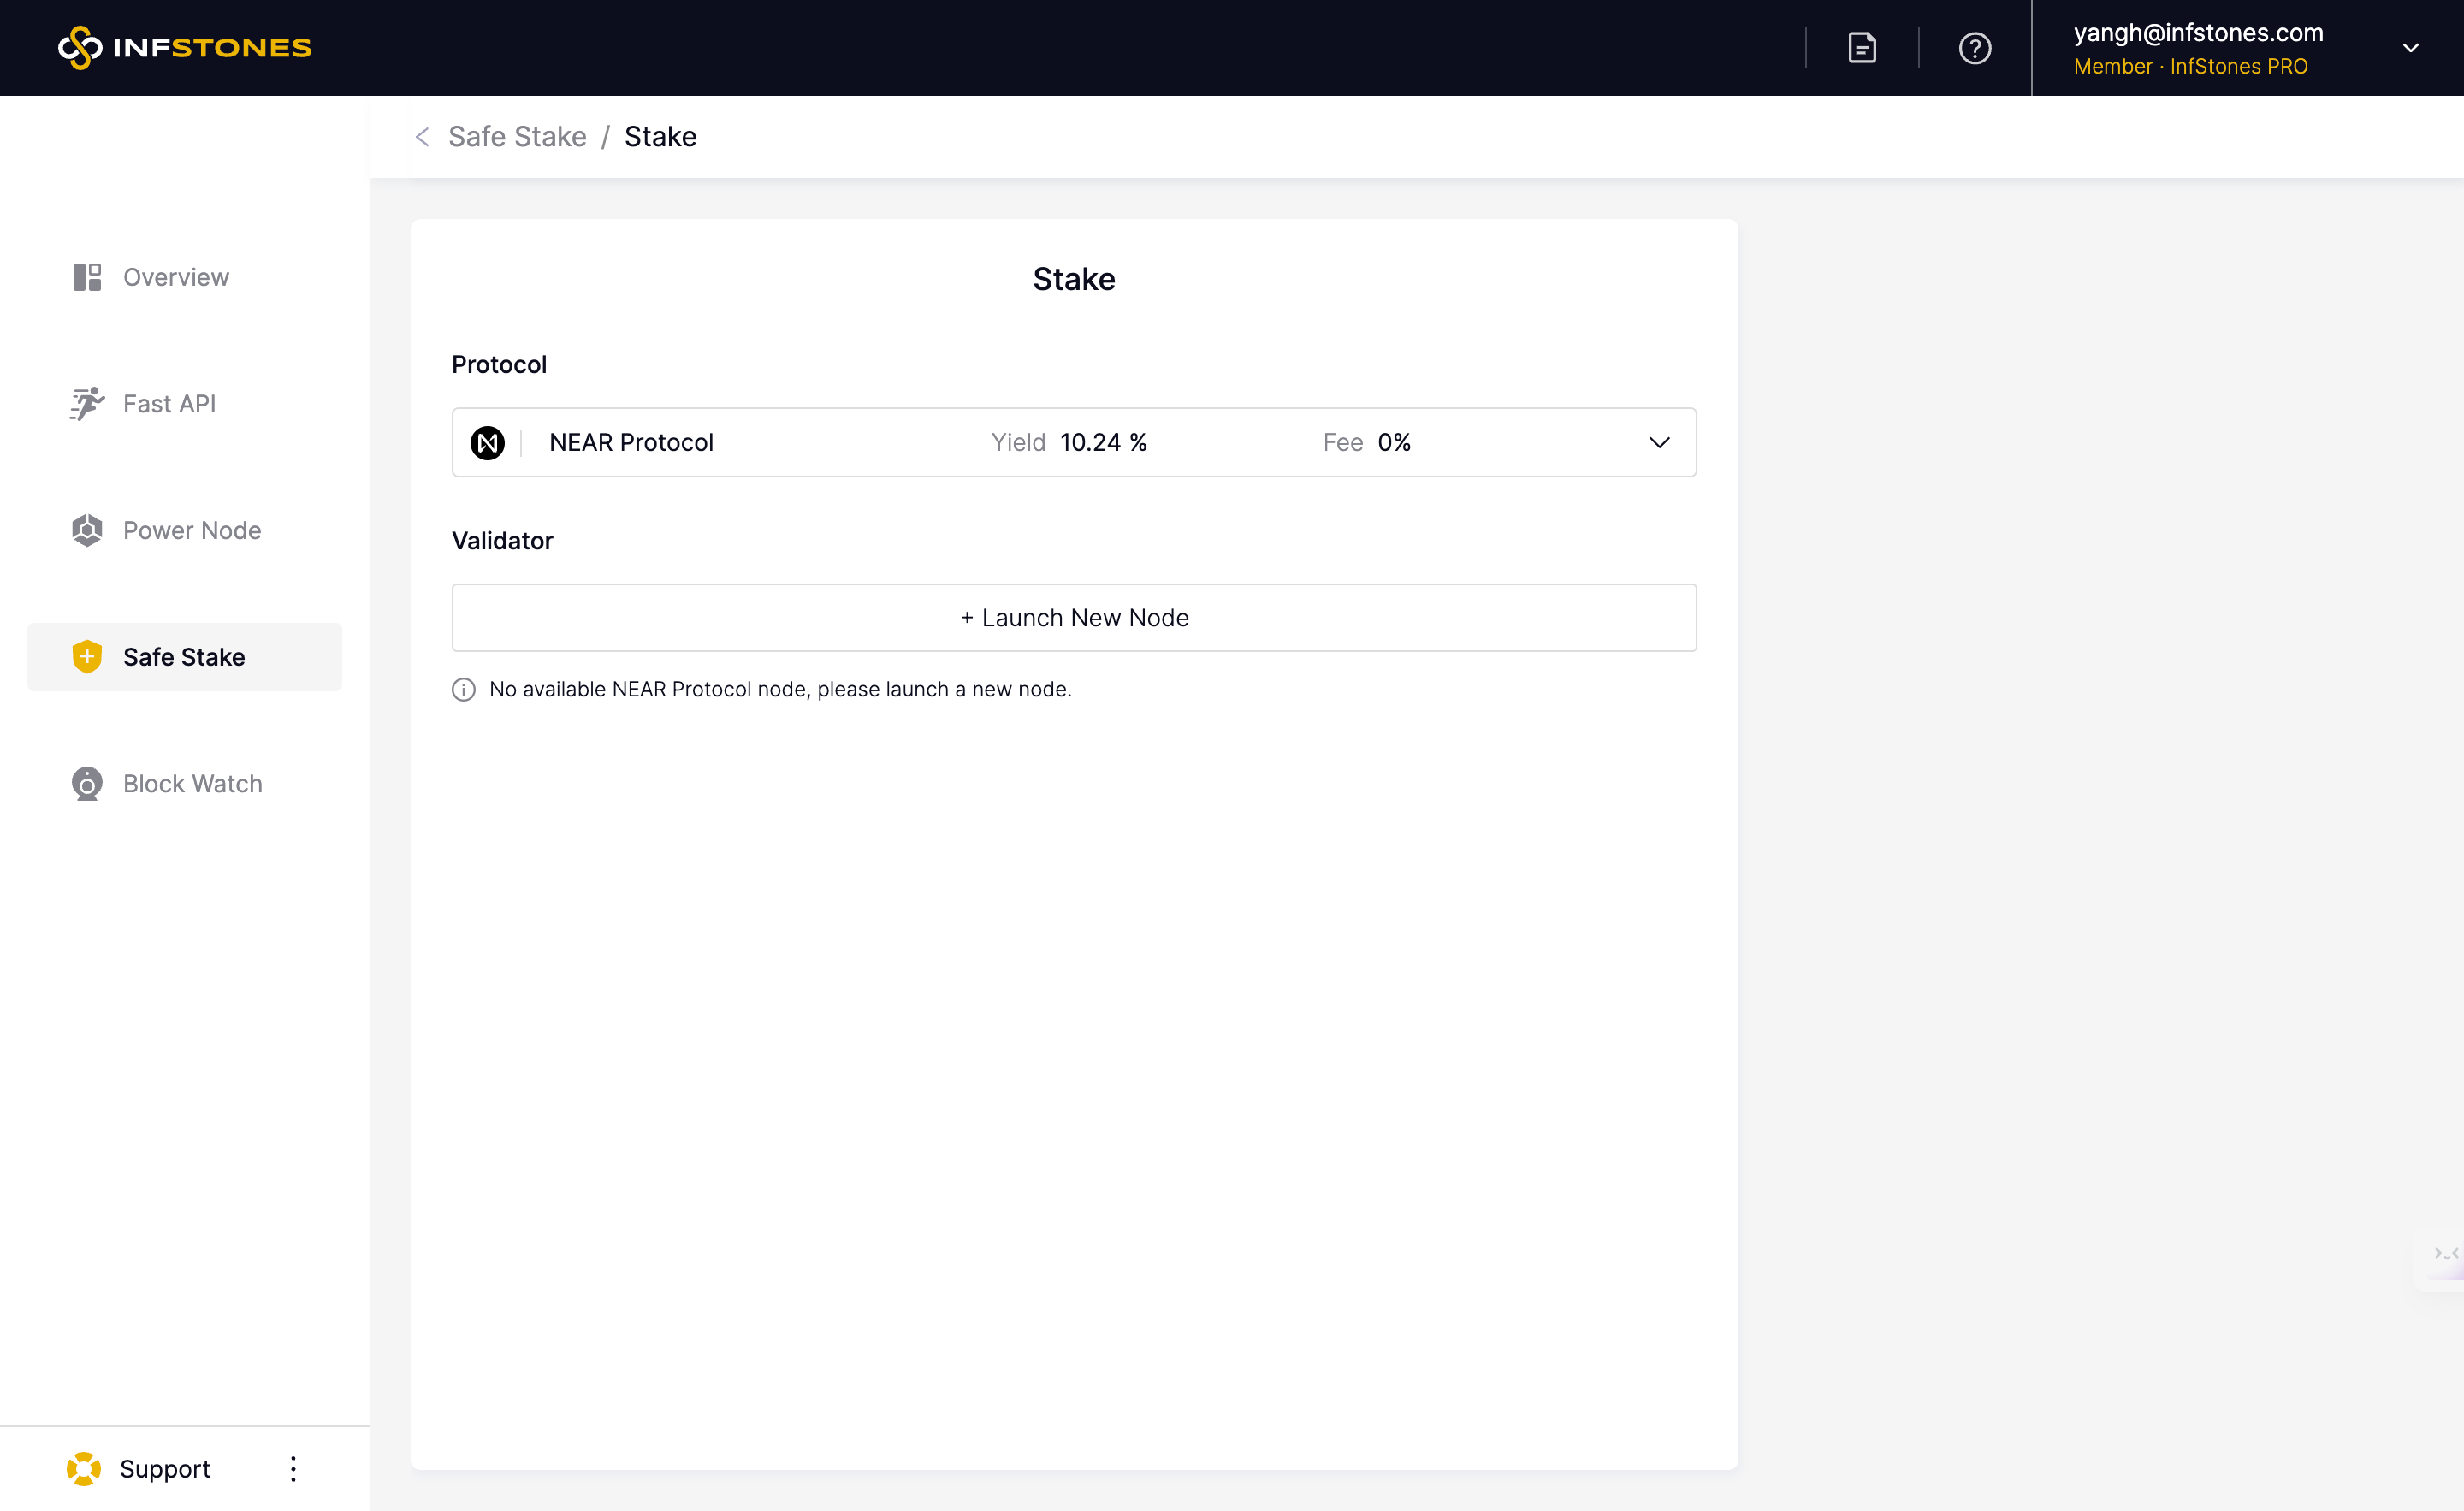2464x1511 pixels.
Task: Click the Overview dashboard icon
Action: [x=87, y=277]
